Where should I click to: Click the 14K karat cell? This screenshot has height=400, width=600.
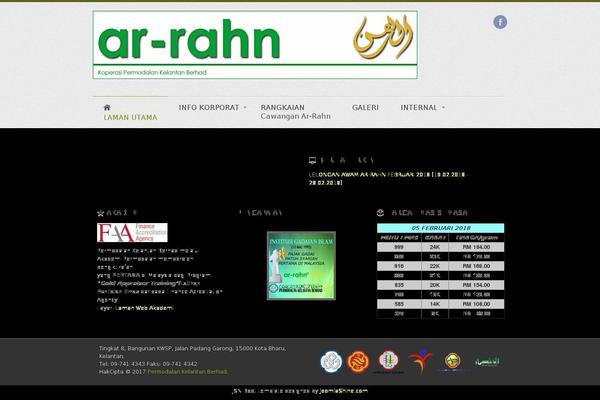coord(435,304)
